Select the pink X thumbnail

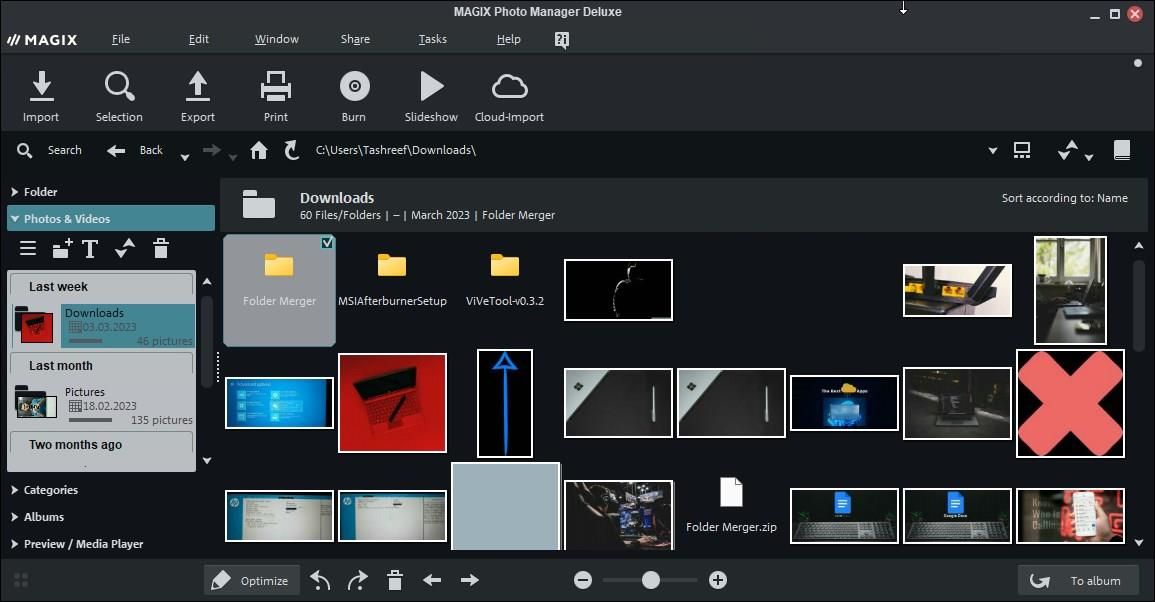click(x=1070, y=403)
